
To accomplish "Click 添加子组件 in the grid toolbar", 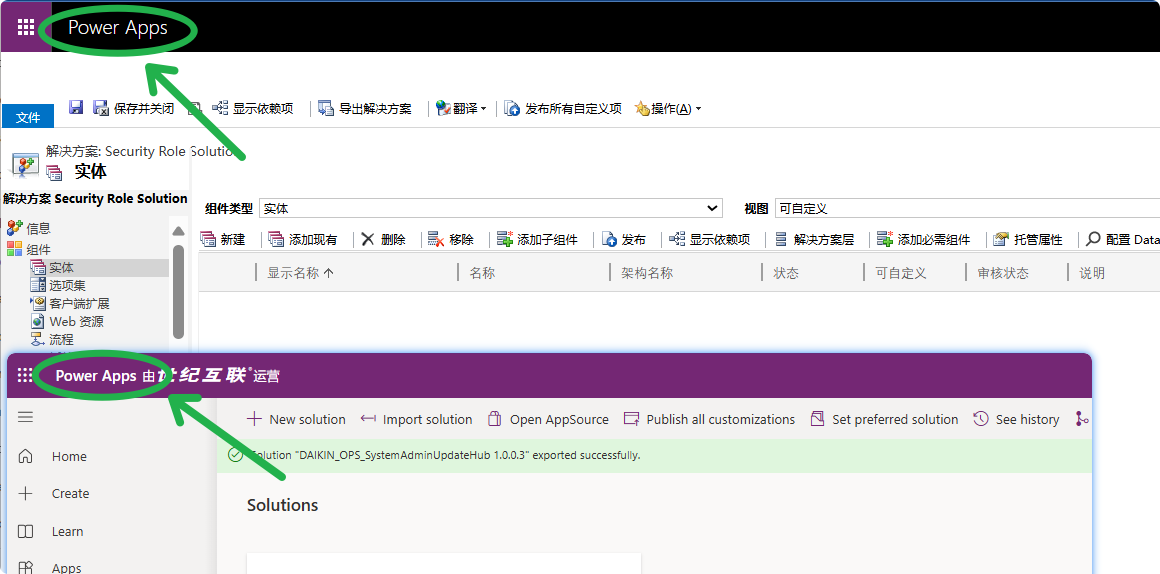I will 537,240.
